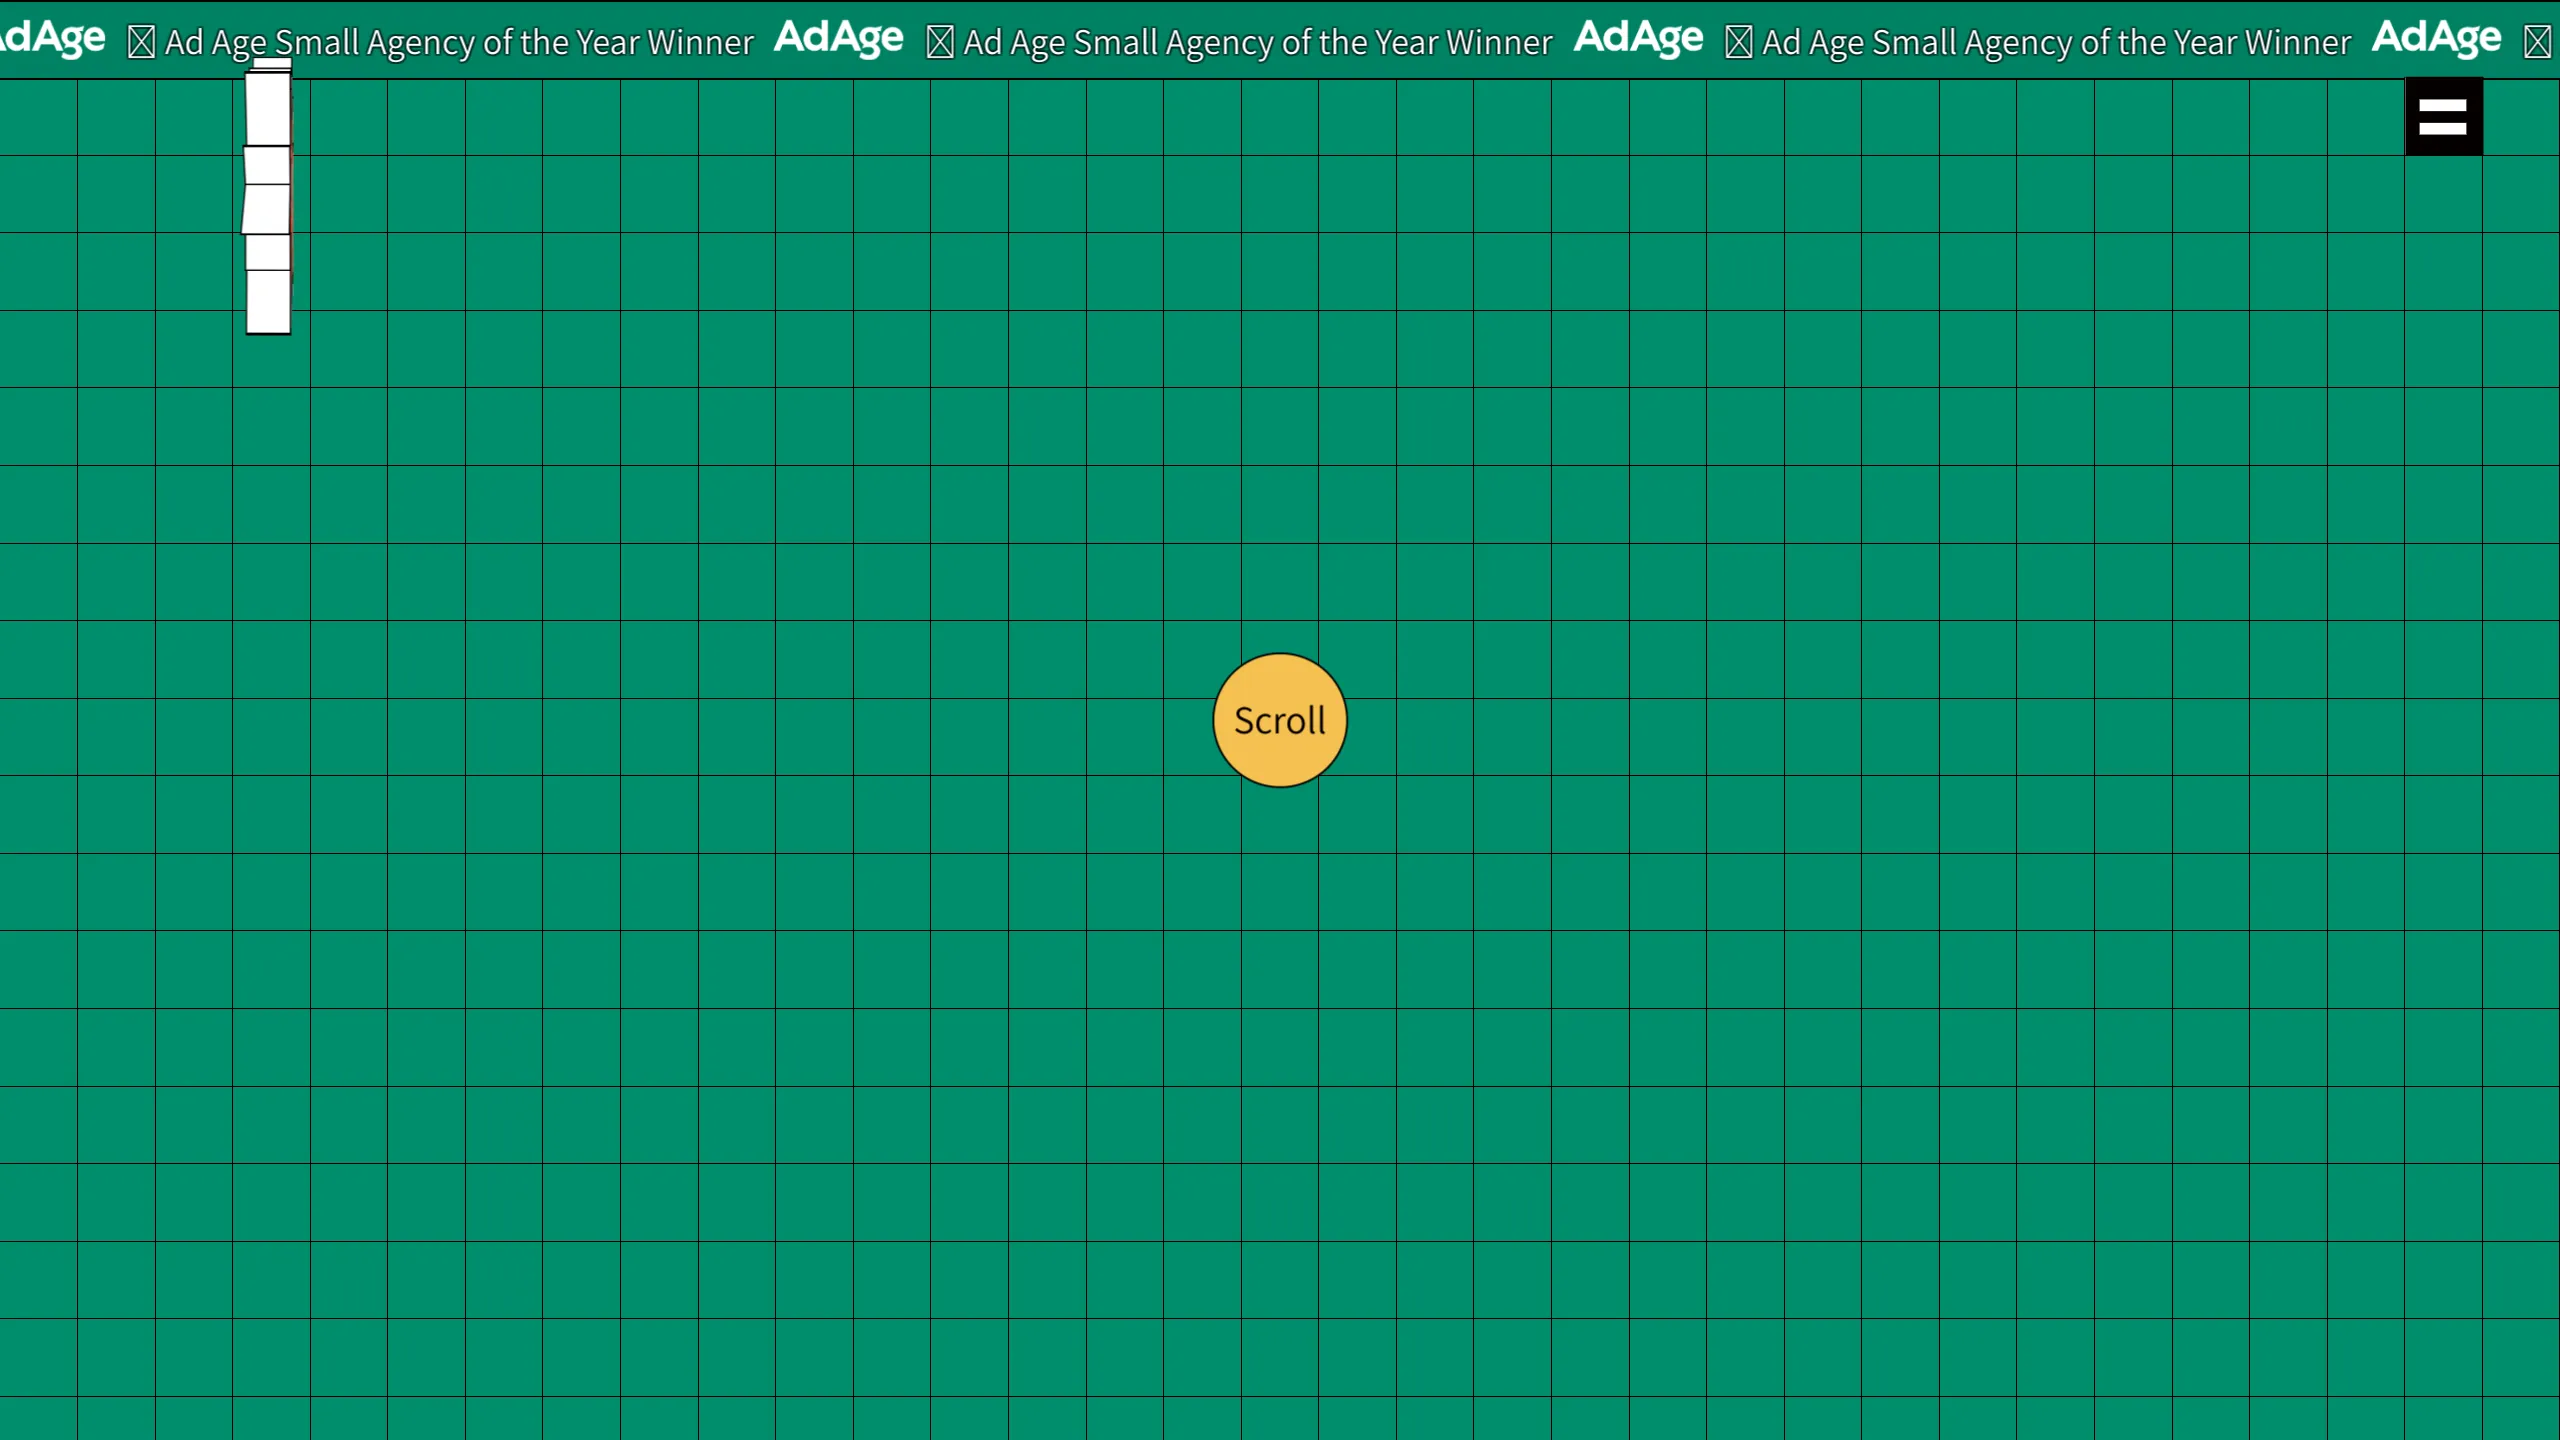Click the word 'Winner' in the first ticker message
The width and height of the screenshot is (2560, 1440).
[x=699, y=42]
